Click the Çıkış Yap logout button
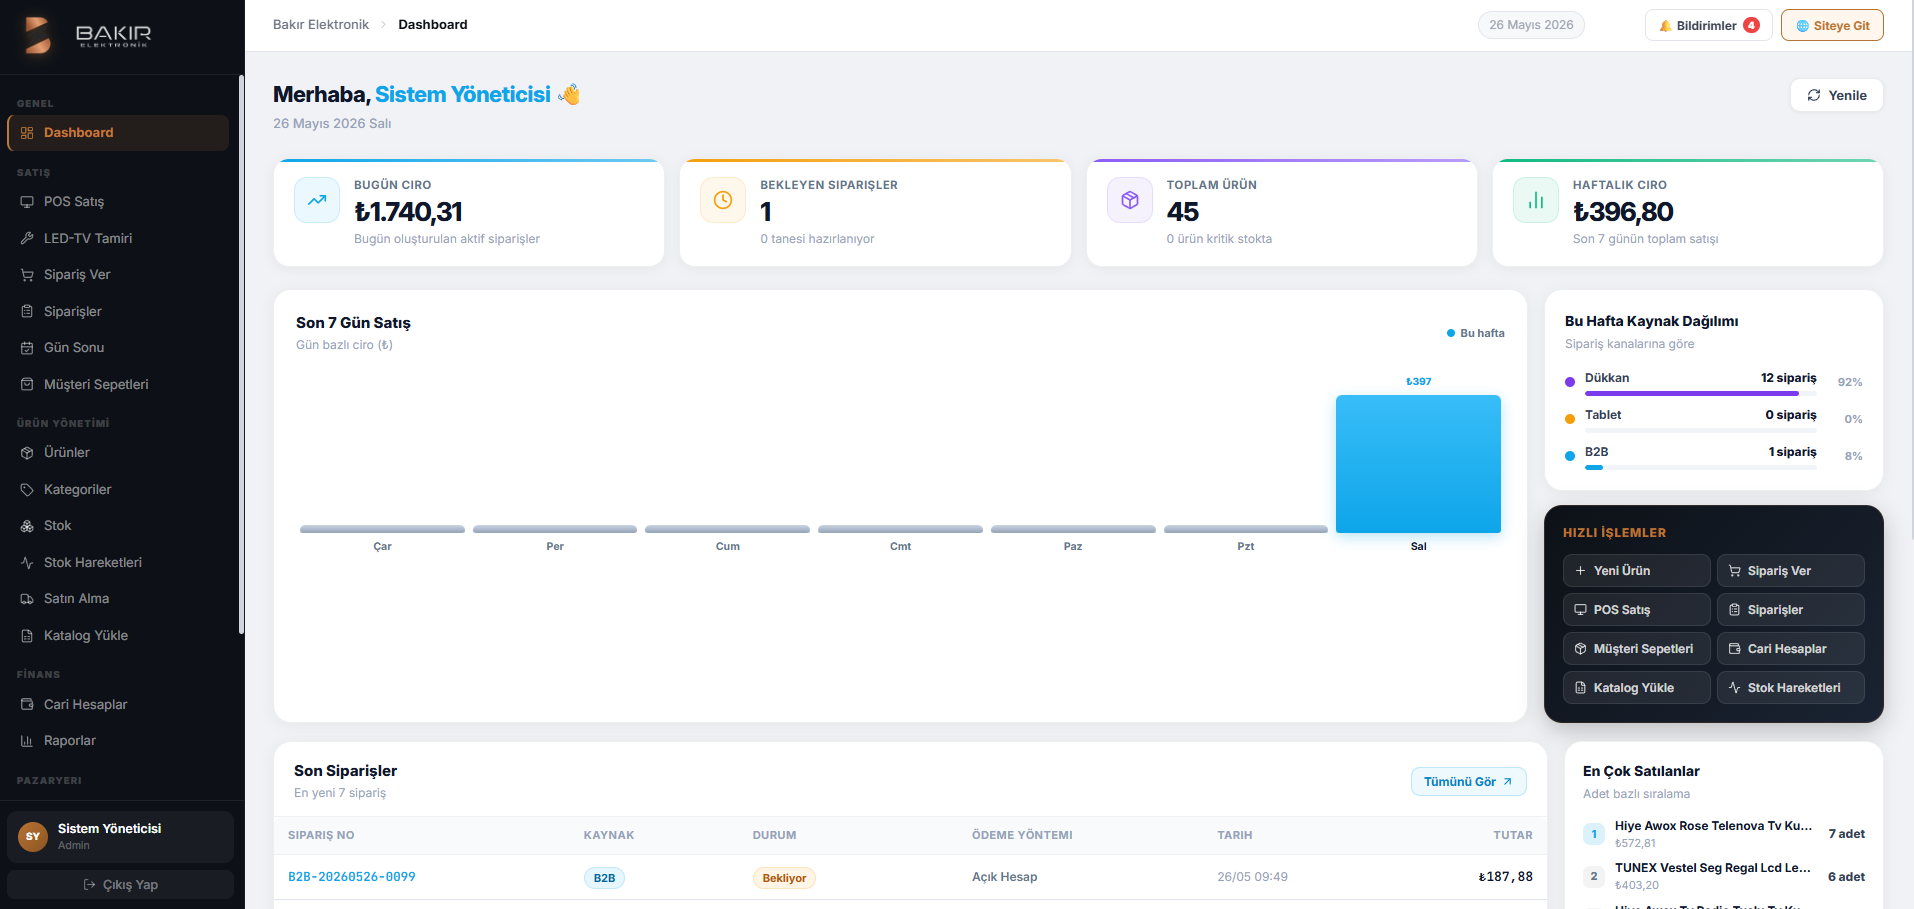 (x=120, y=885)
